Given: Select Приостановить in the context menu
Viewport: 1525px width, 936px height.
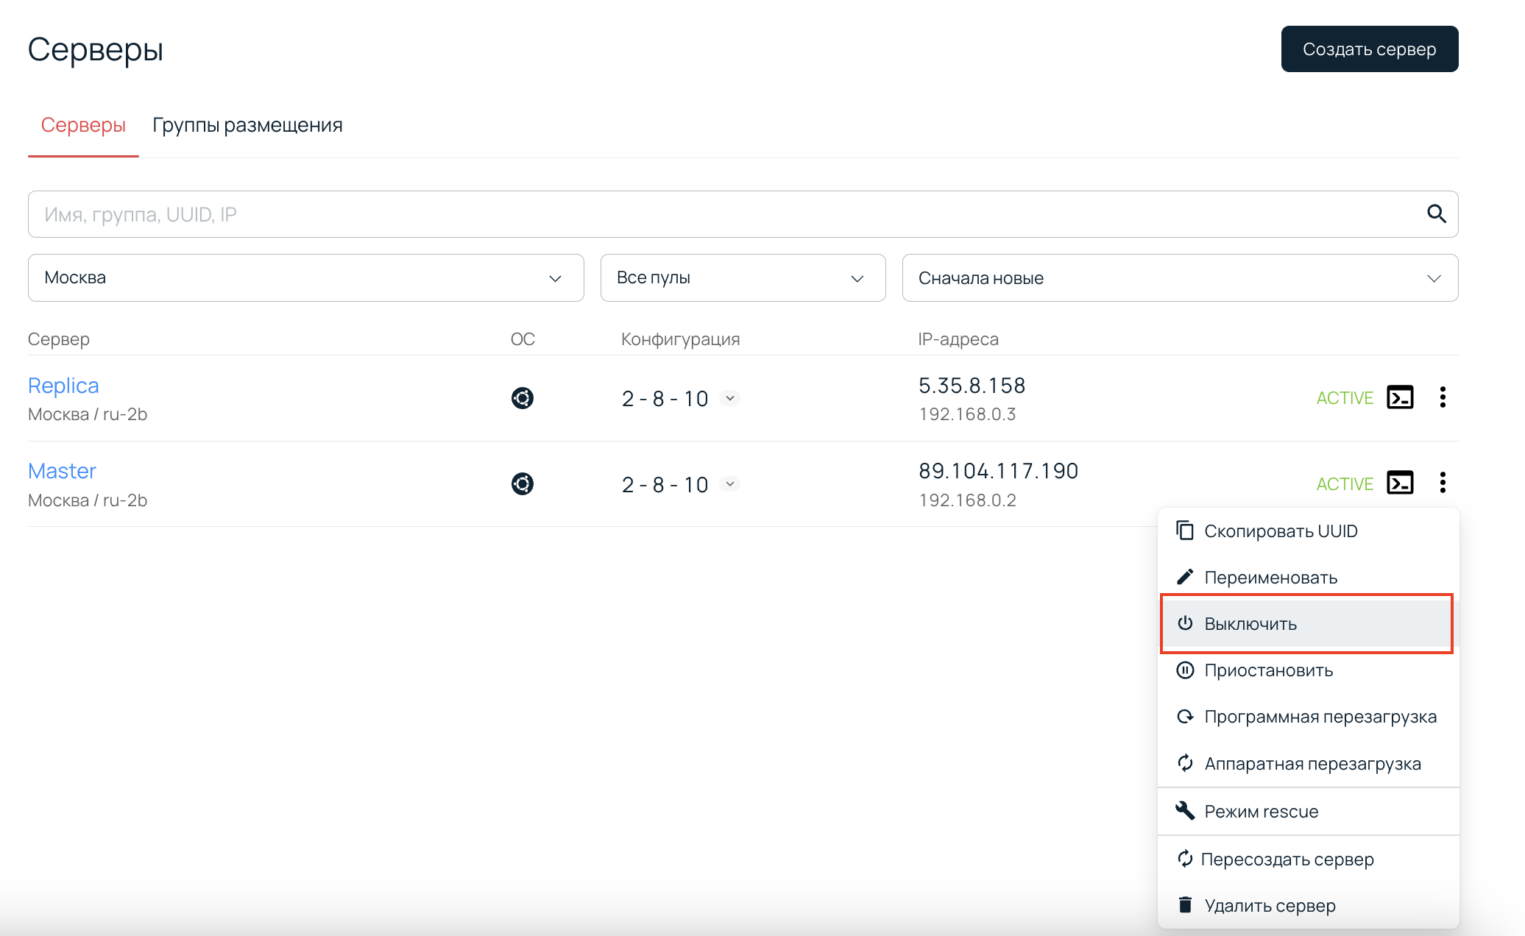Looking at the screenshot, I should (x=1308, y=670).
